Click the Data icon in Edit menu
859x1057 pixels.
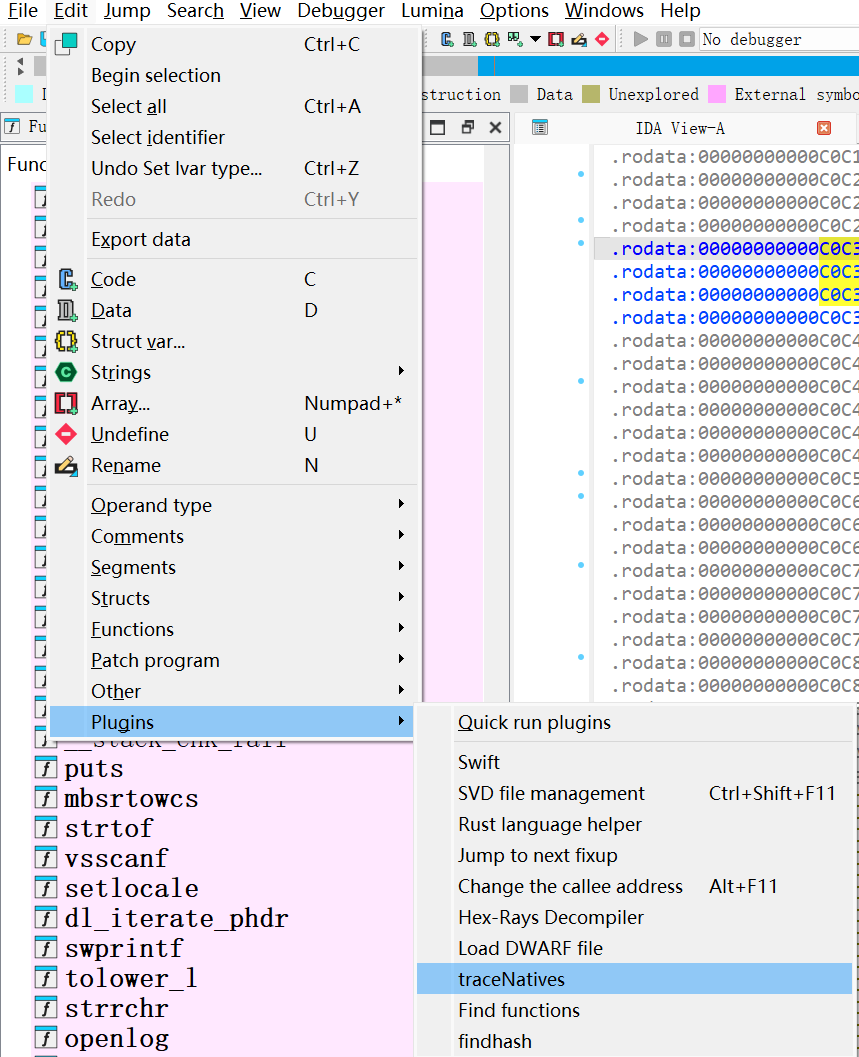tap(67, 310)
